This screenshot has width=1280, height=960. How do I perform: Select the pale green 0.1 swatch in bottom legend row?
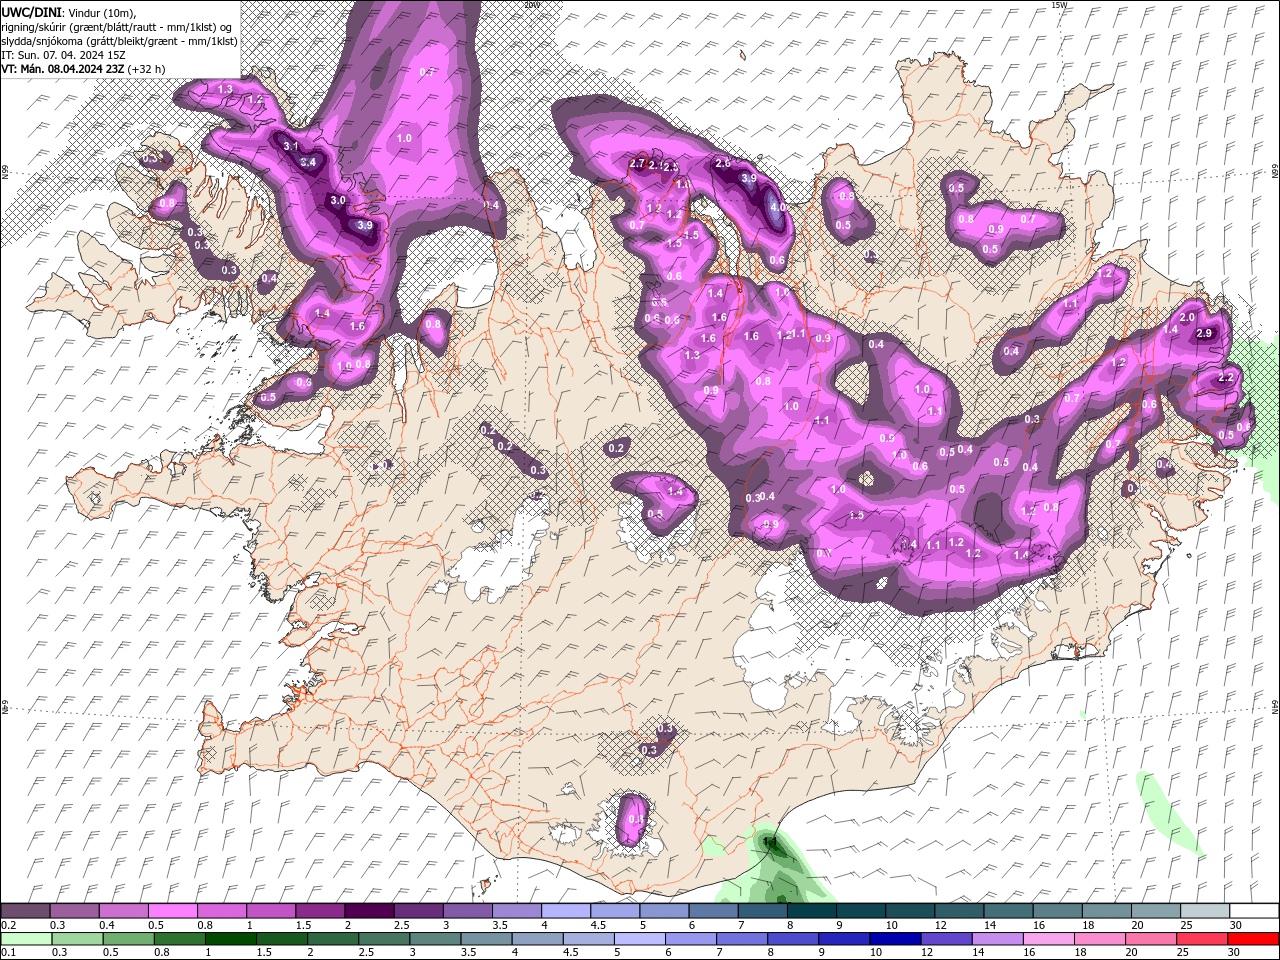pyautogui.click(x=27, y=938)
